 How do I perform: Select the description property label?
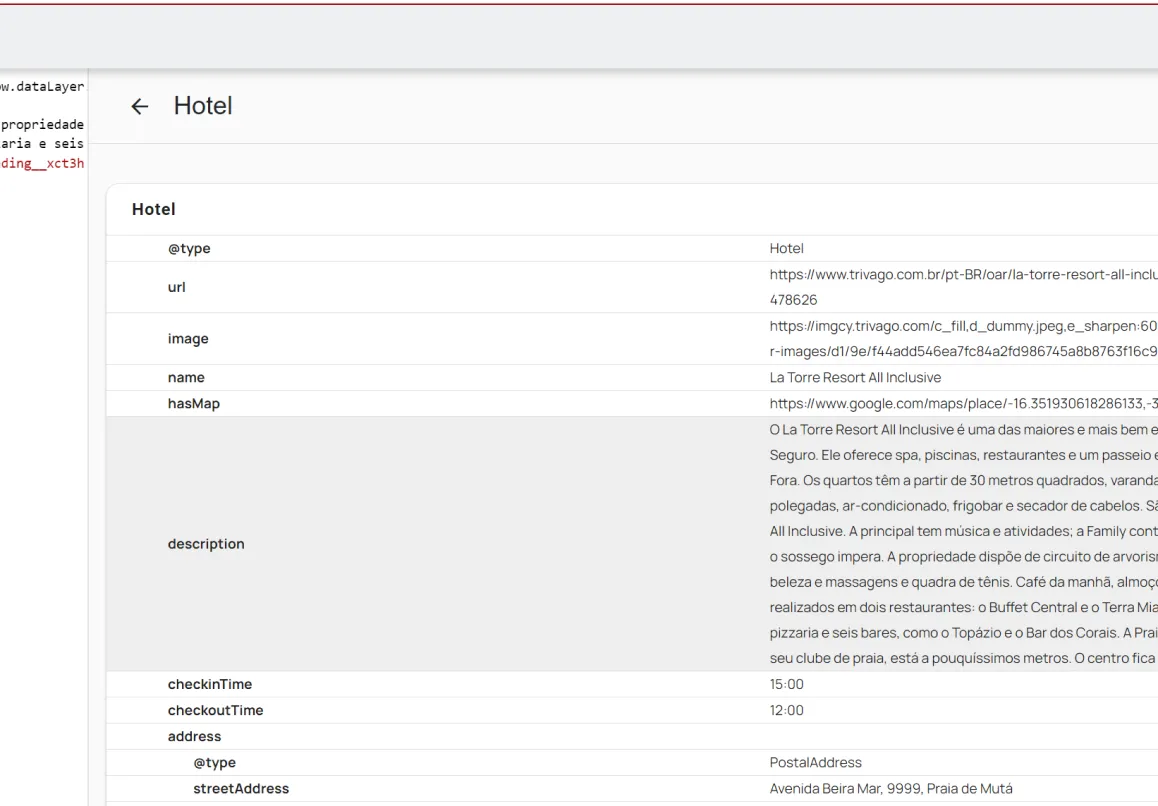(x=206, y=544)
